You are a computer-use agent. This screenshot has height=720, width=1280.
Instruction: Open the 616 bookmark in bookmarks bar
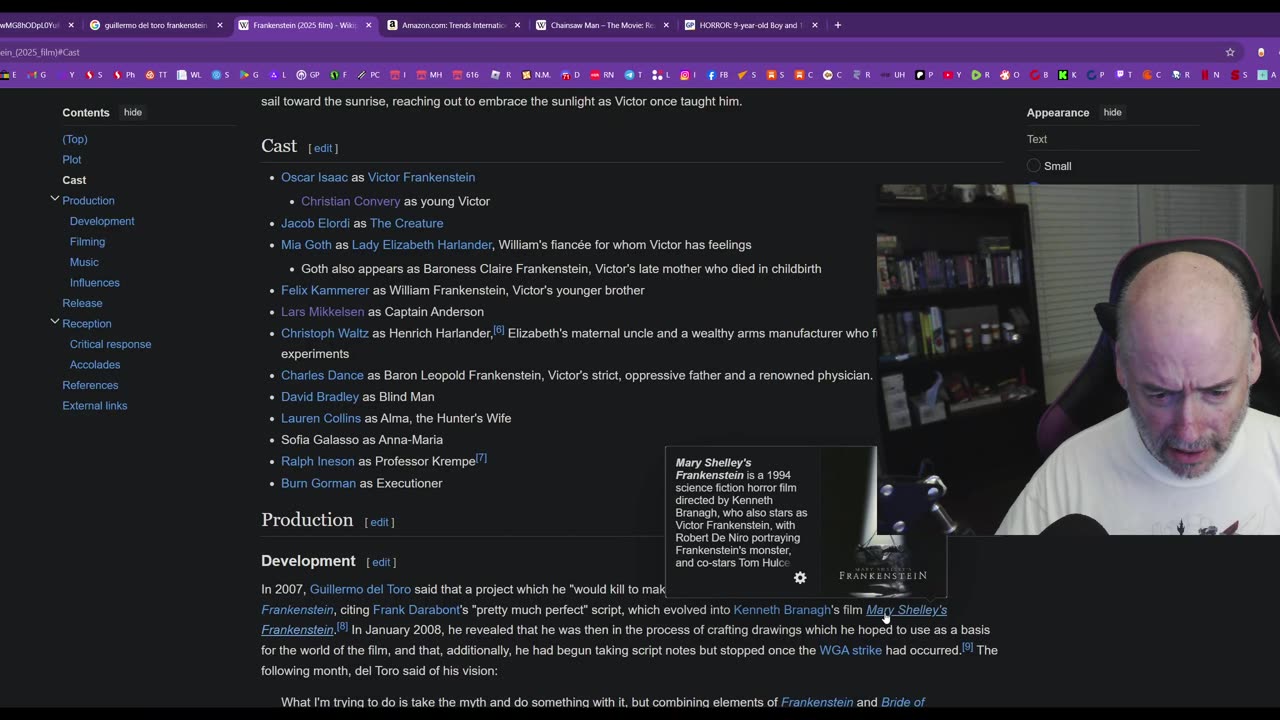click(465, 75)
